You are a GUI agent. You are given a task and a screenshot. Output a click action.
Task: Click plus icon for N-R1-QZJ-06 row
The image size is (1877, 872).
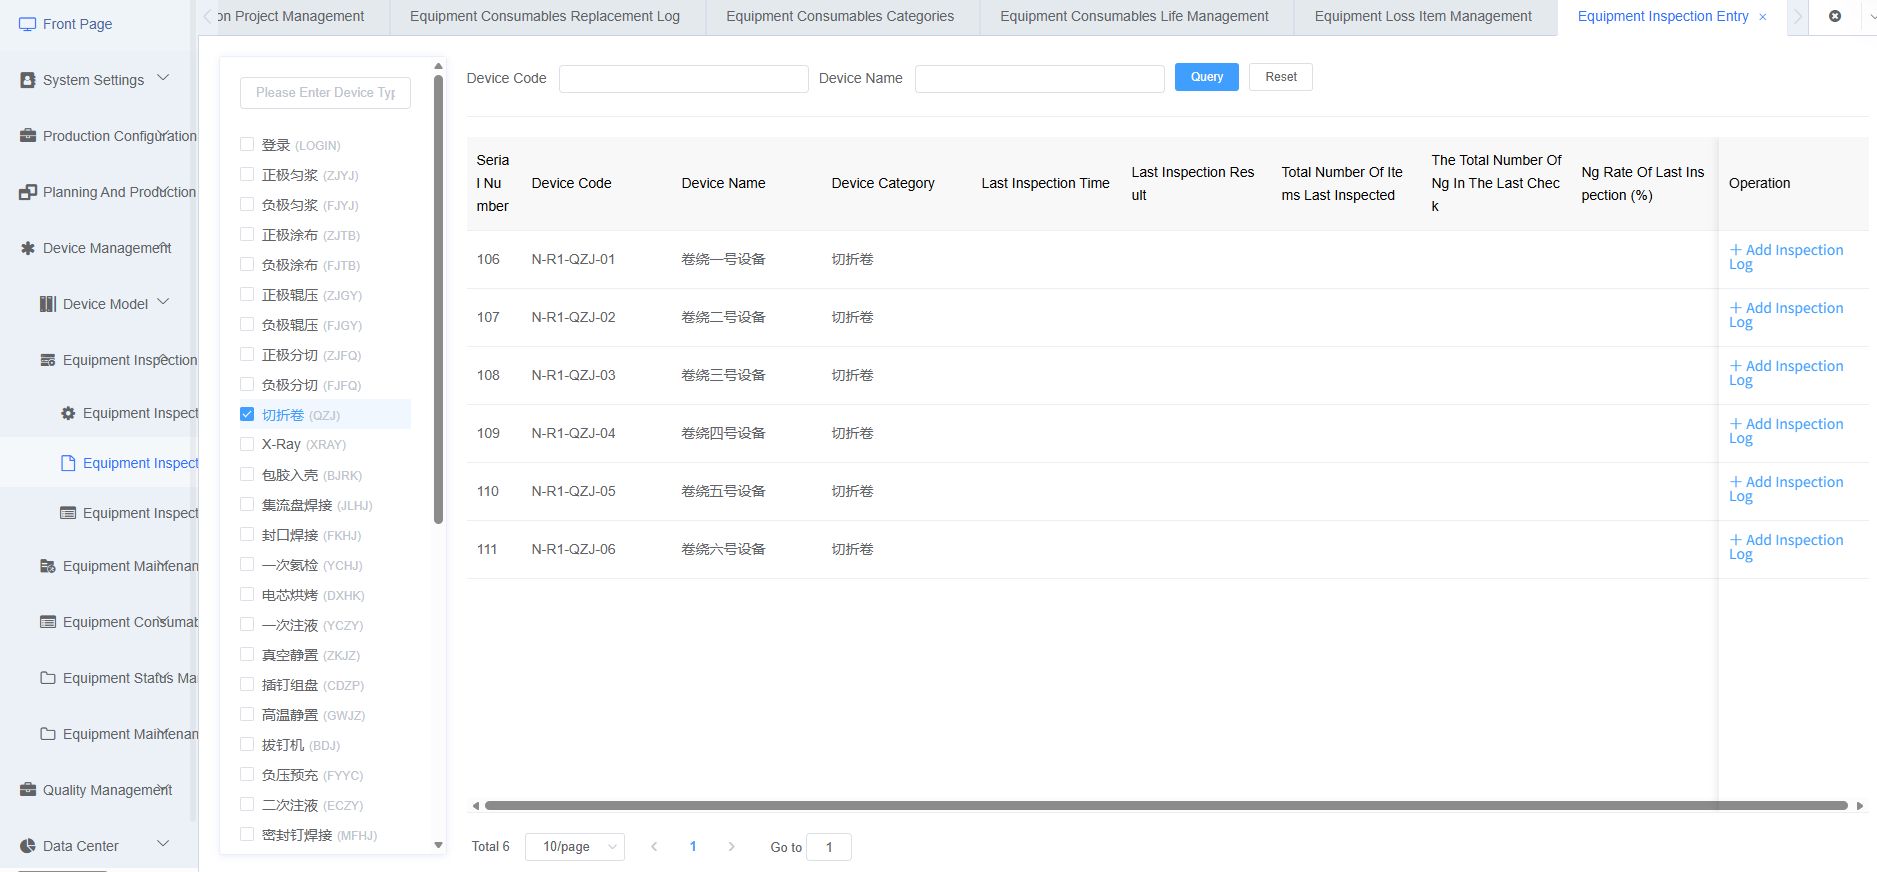point(1736,540)
